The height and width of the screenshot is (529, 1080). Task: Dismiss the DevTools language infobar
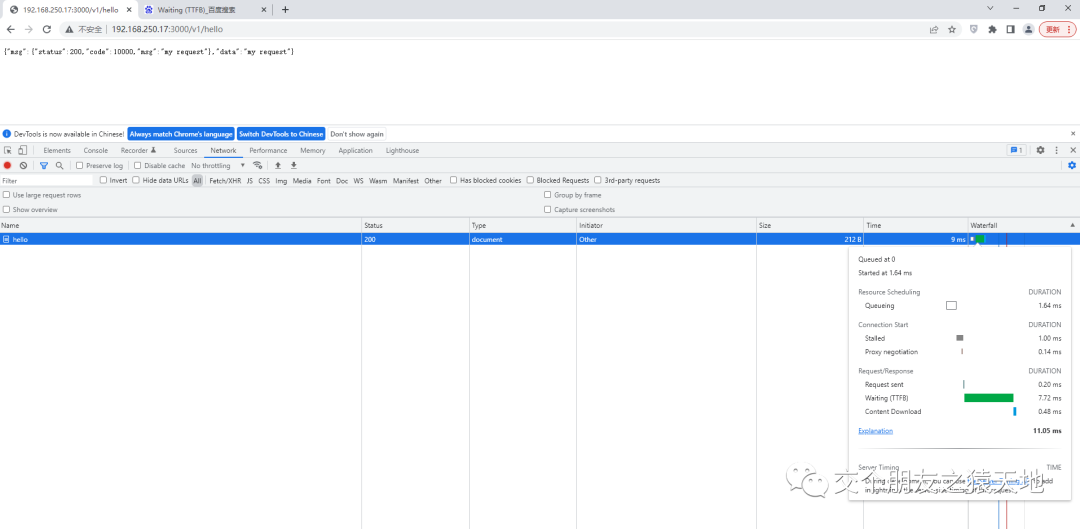tap(1072, 134)
